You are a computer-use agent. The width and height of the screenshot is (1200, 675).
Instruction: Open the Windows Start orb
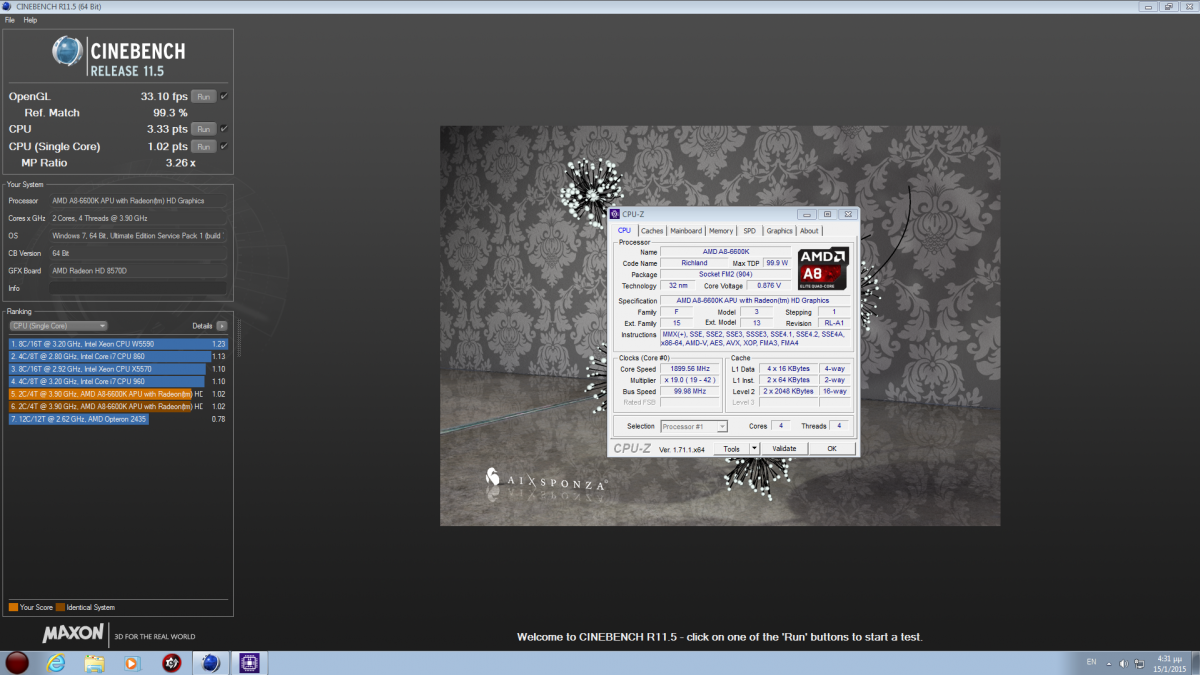coord(17,662)
